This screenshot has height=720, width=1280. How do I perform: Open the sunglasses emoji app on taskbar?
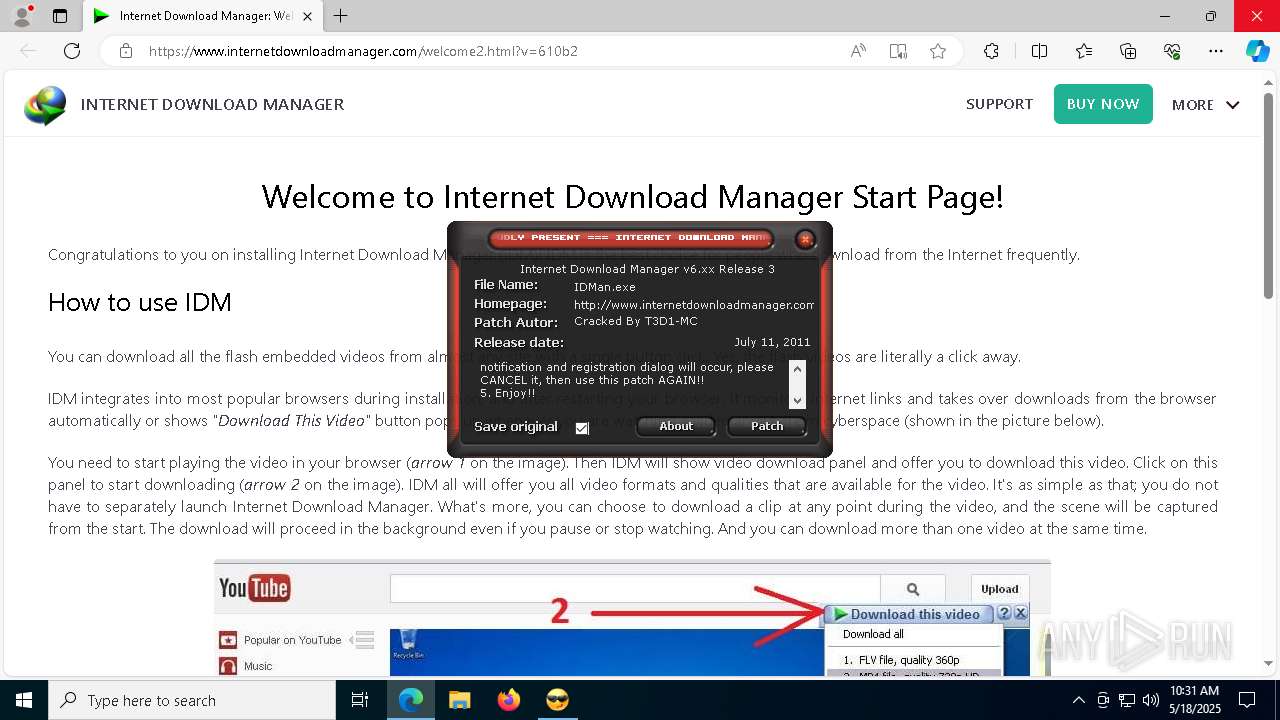[x=557, y=700]
